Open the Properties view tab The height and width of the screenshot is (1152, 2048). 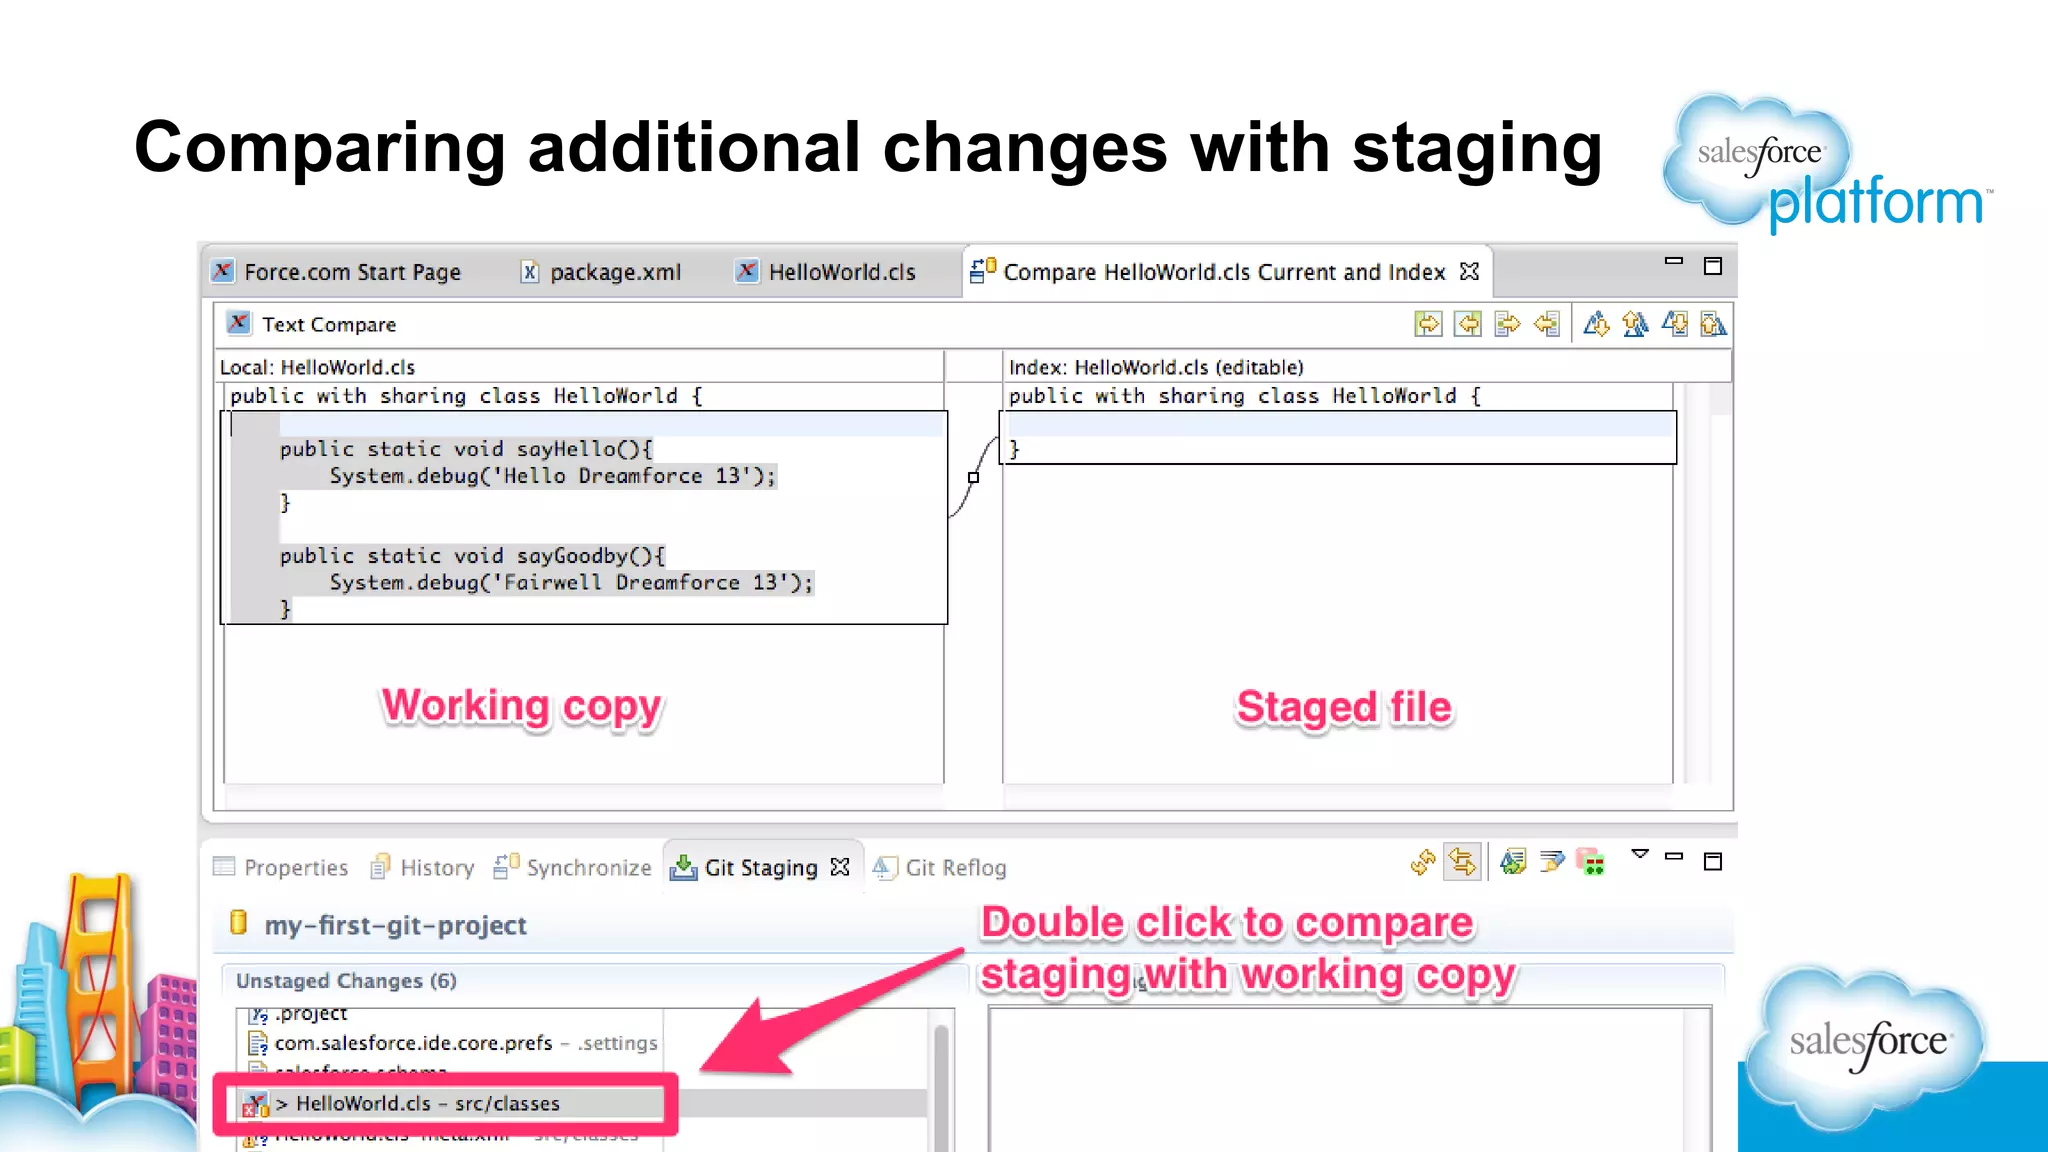point(281,867)
